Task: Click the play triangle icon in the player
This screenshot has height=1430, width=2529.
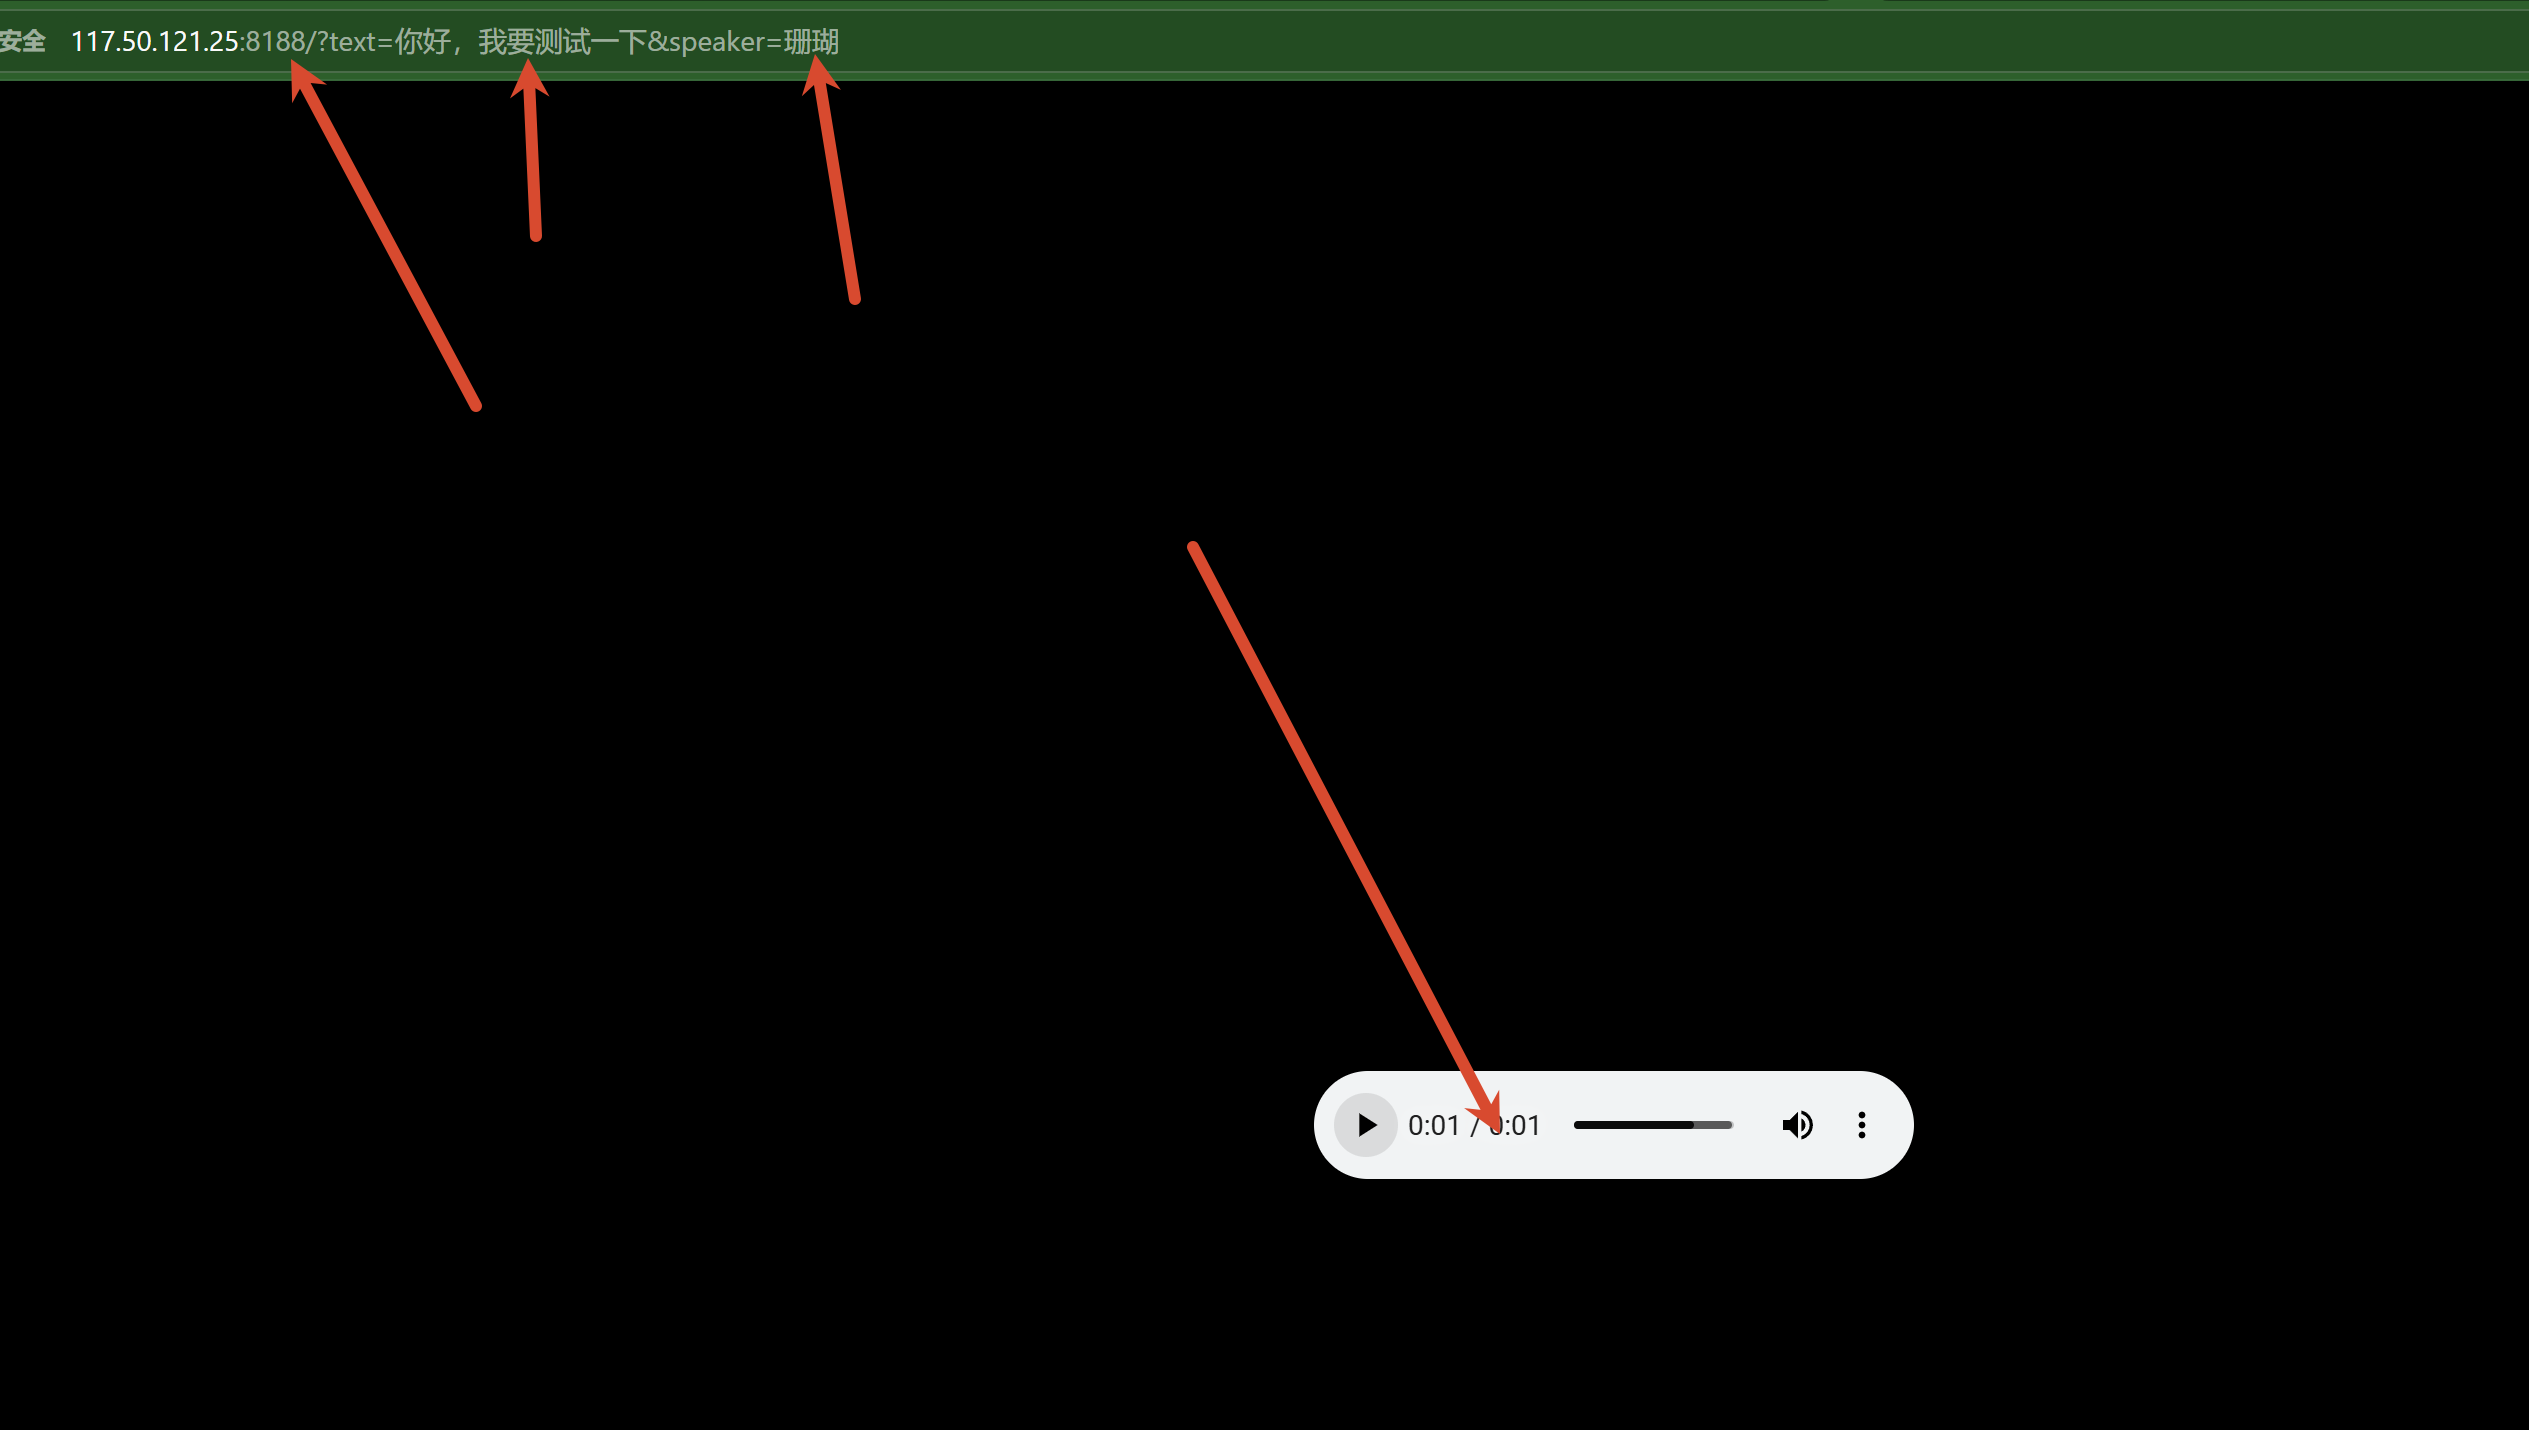Action: tap(1364, 1124)
